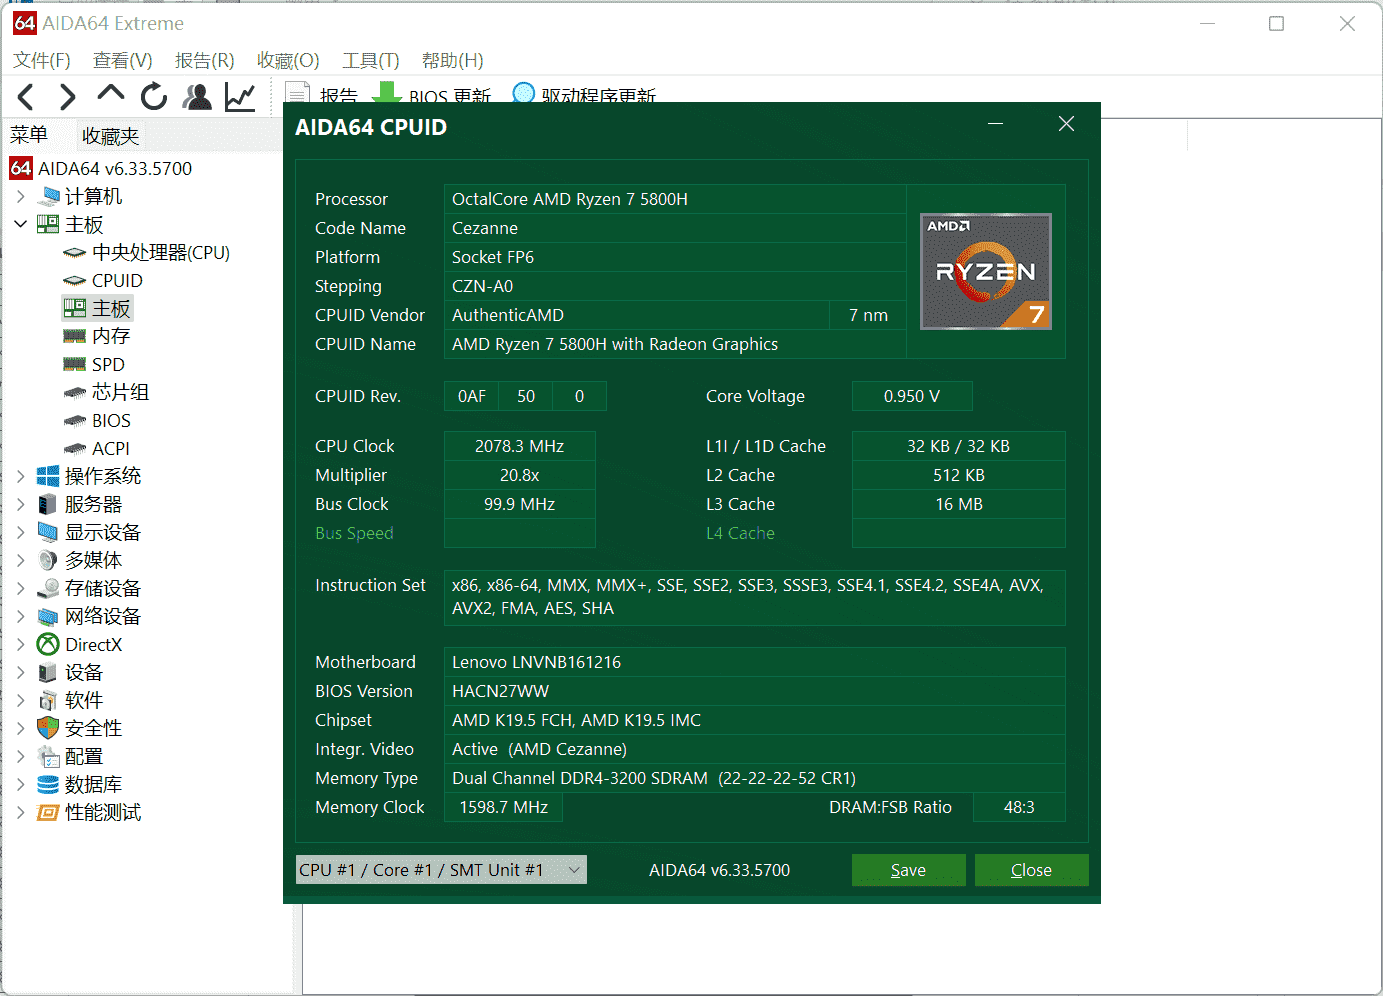
Task: Click the DirectX Xbox logo icon
Action: coord(48,644)
